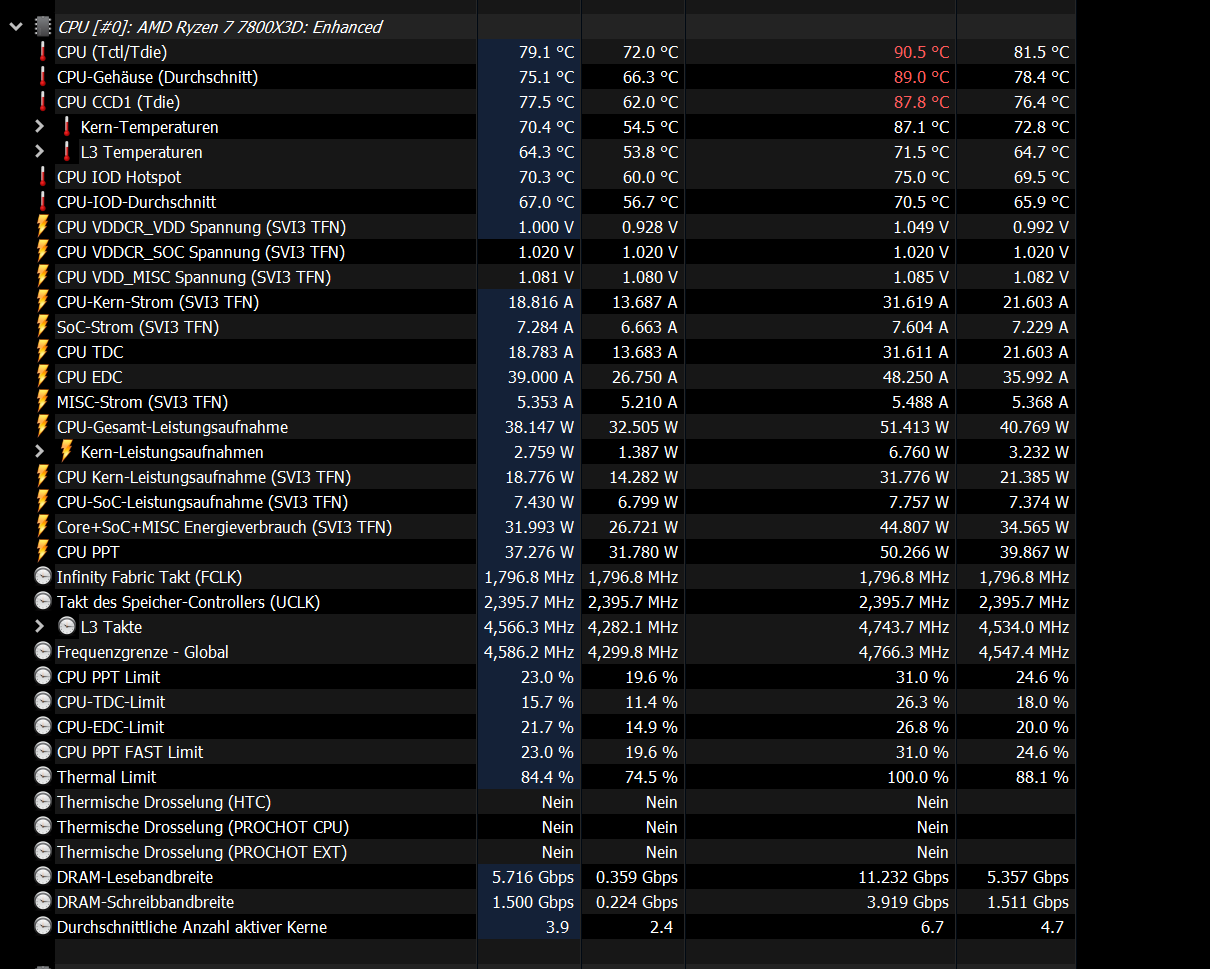Click the CPU chip icon in the header row

tap(43, 27)
